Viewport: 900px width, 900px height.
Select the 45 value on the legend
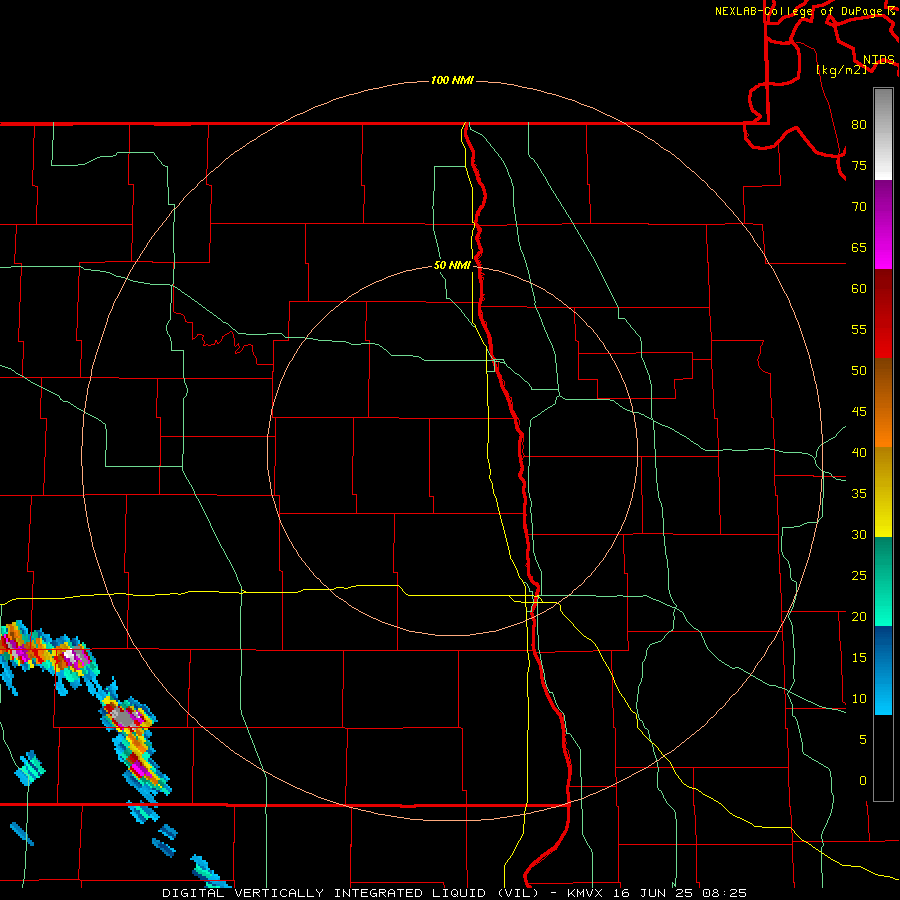859,412
